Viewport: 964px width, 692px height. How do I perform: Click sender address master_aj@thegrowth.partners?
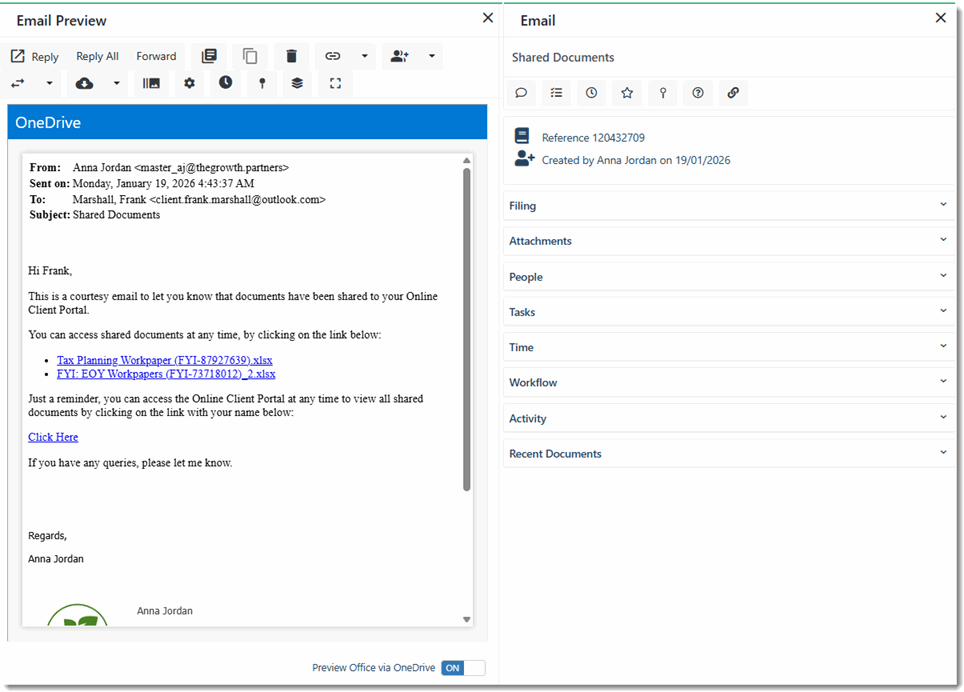coord(211,167)
